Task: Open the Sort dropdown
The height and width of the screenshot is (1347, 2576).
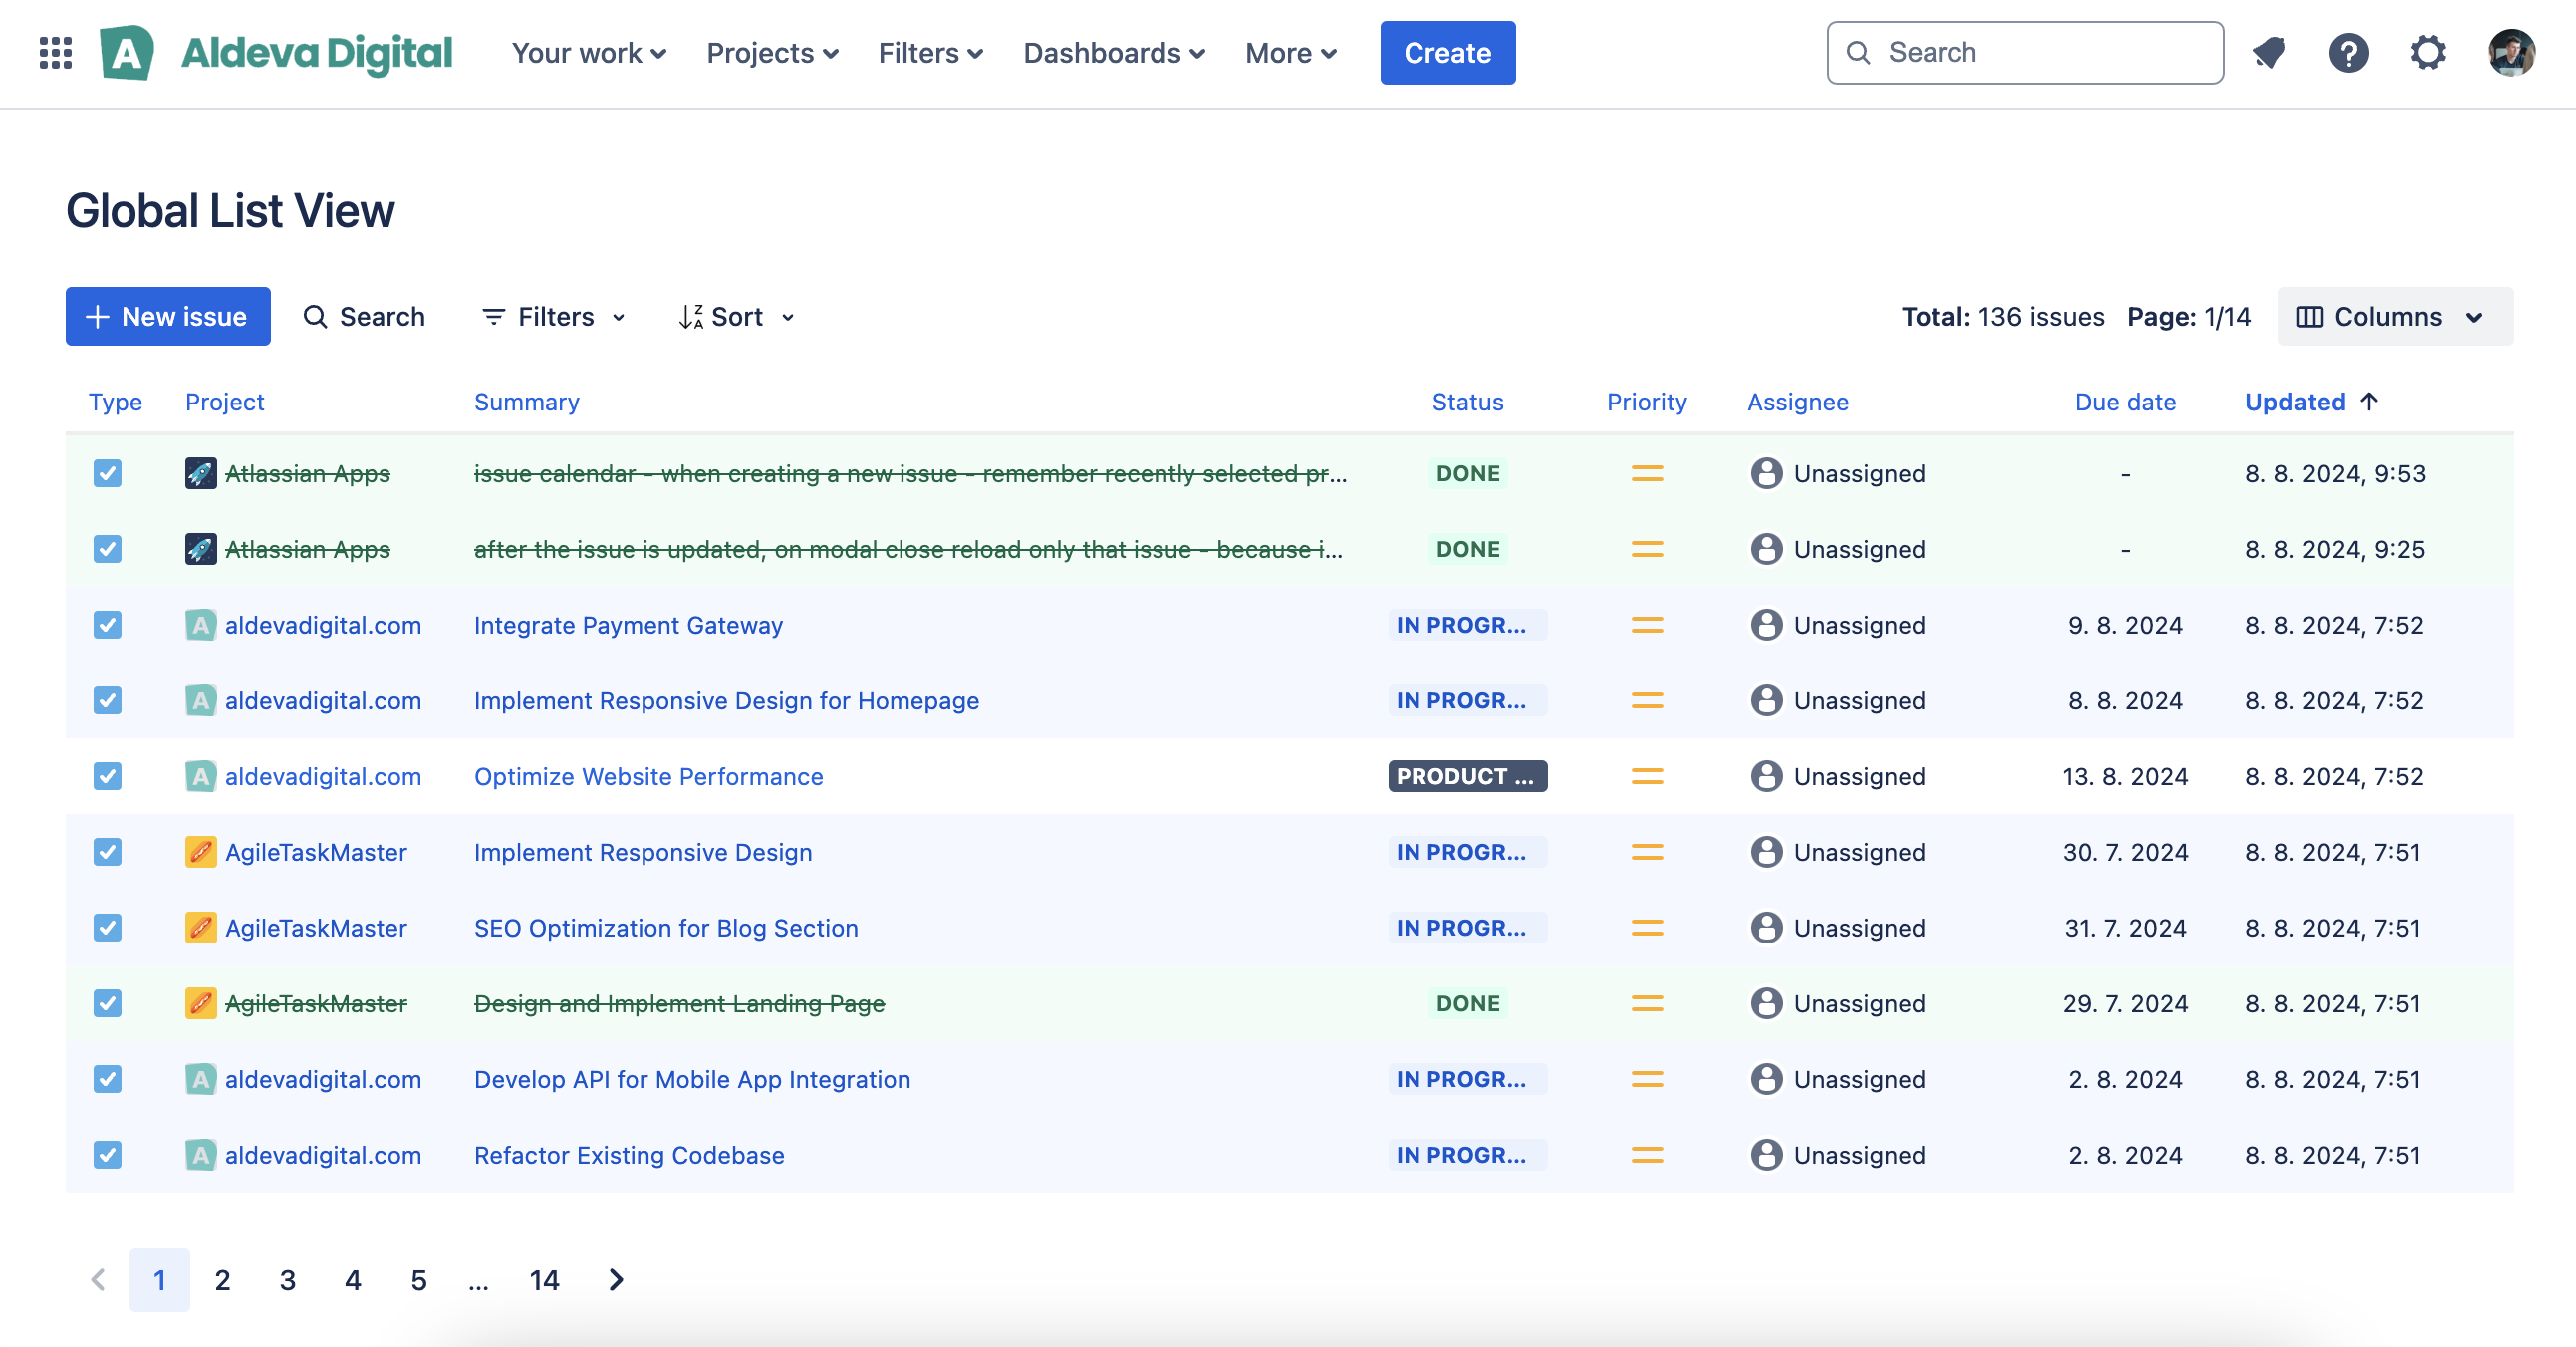Action: coord(737,317)
